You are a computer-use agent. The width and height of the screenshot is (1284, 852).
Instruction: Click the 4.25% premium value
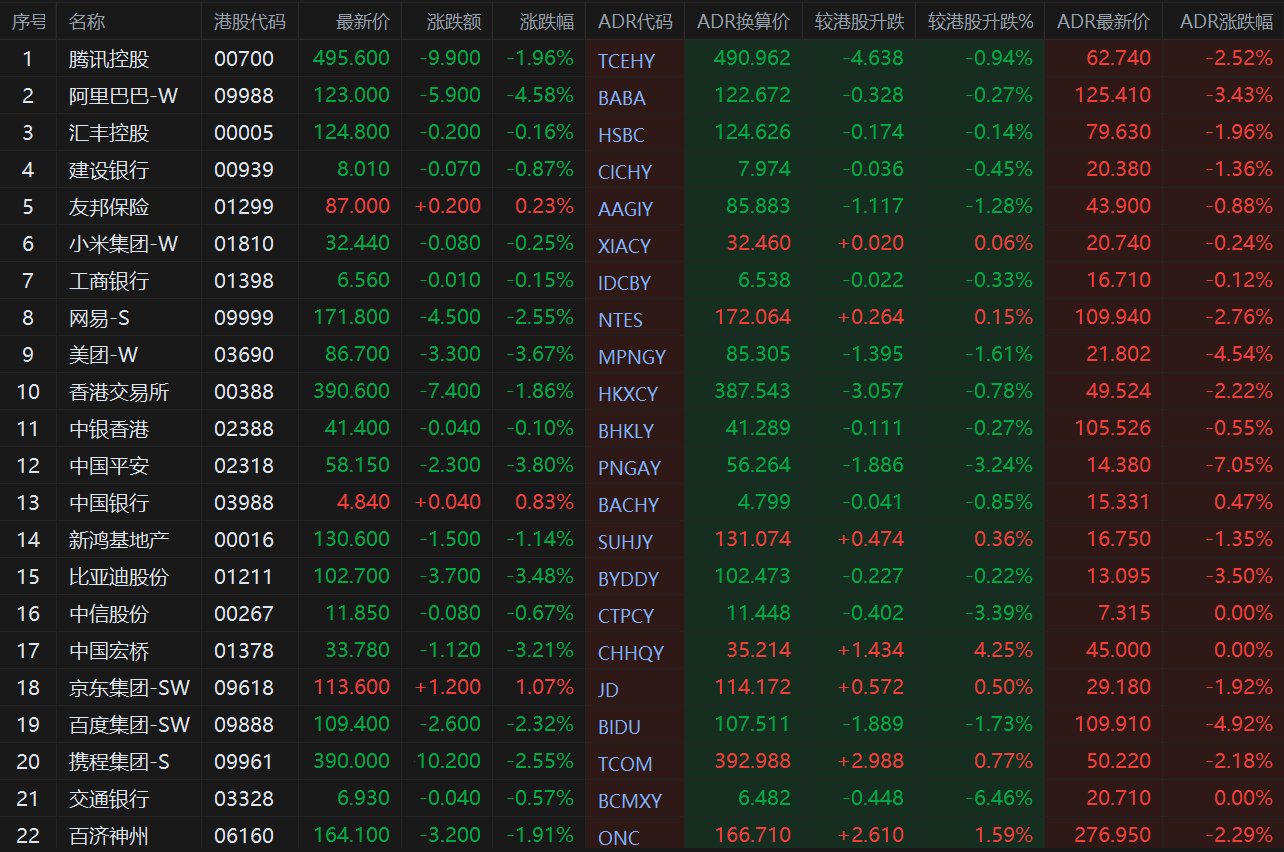pyautogui.click(x=1004, y=651)
